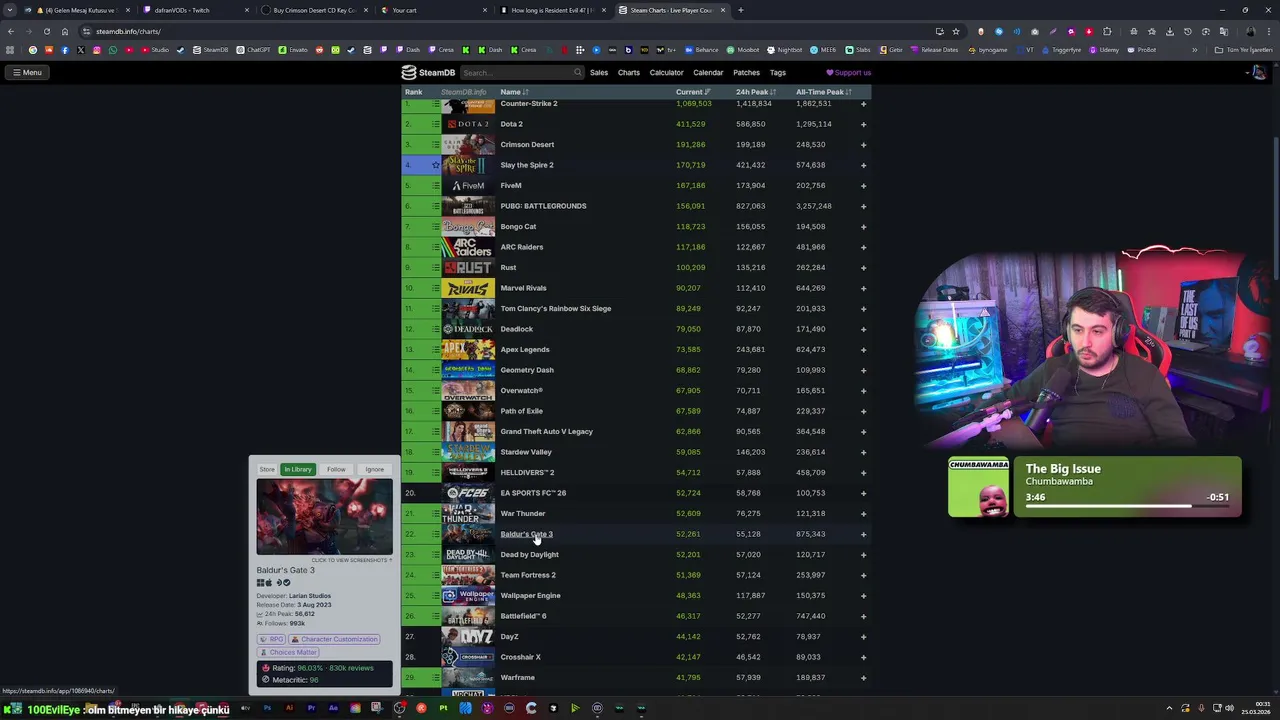Expand the plus button for Dota 2

pyautogui.click(x=863, y=124)
